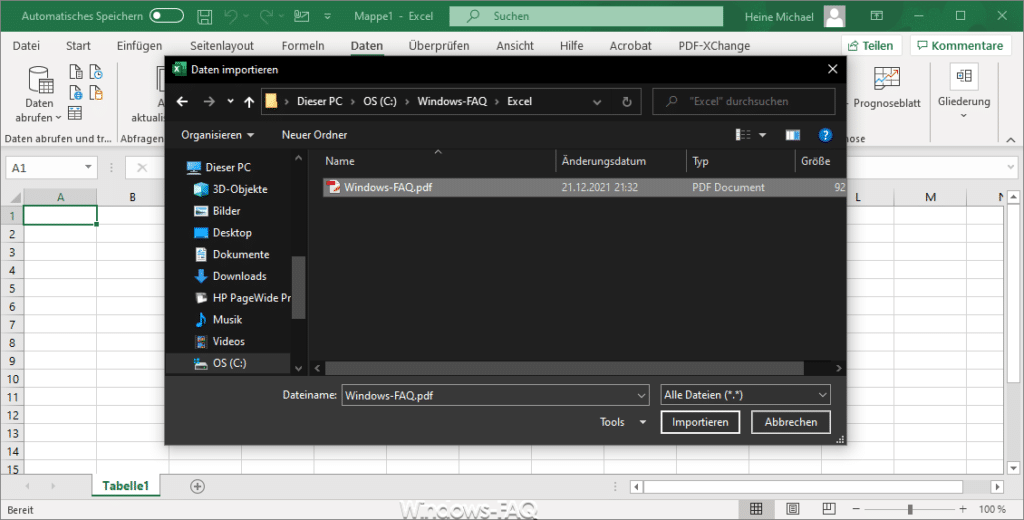The width and height of the screenshot is (1024, 520).
Task: Select column A header in the sheet
Action: click(x=60, y=197)
